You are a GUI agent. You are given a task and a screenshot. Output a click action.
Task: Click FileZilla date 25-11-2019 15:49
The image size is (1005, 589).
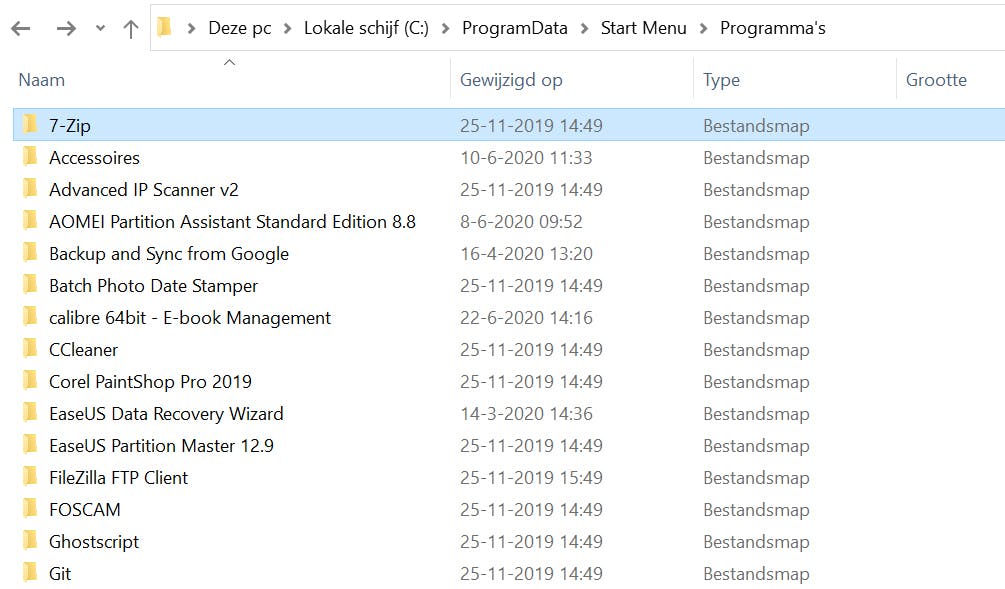[x=531, y=478]
